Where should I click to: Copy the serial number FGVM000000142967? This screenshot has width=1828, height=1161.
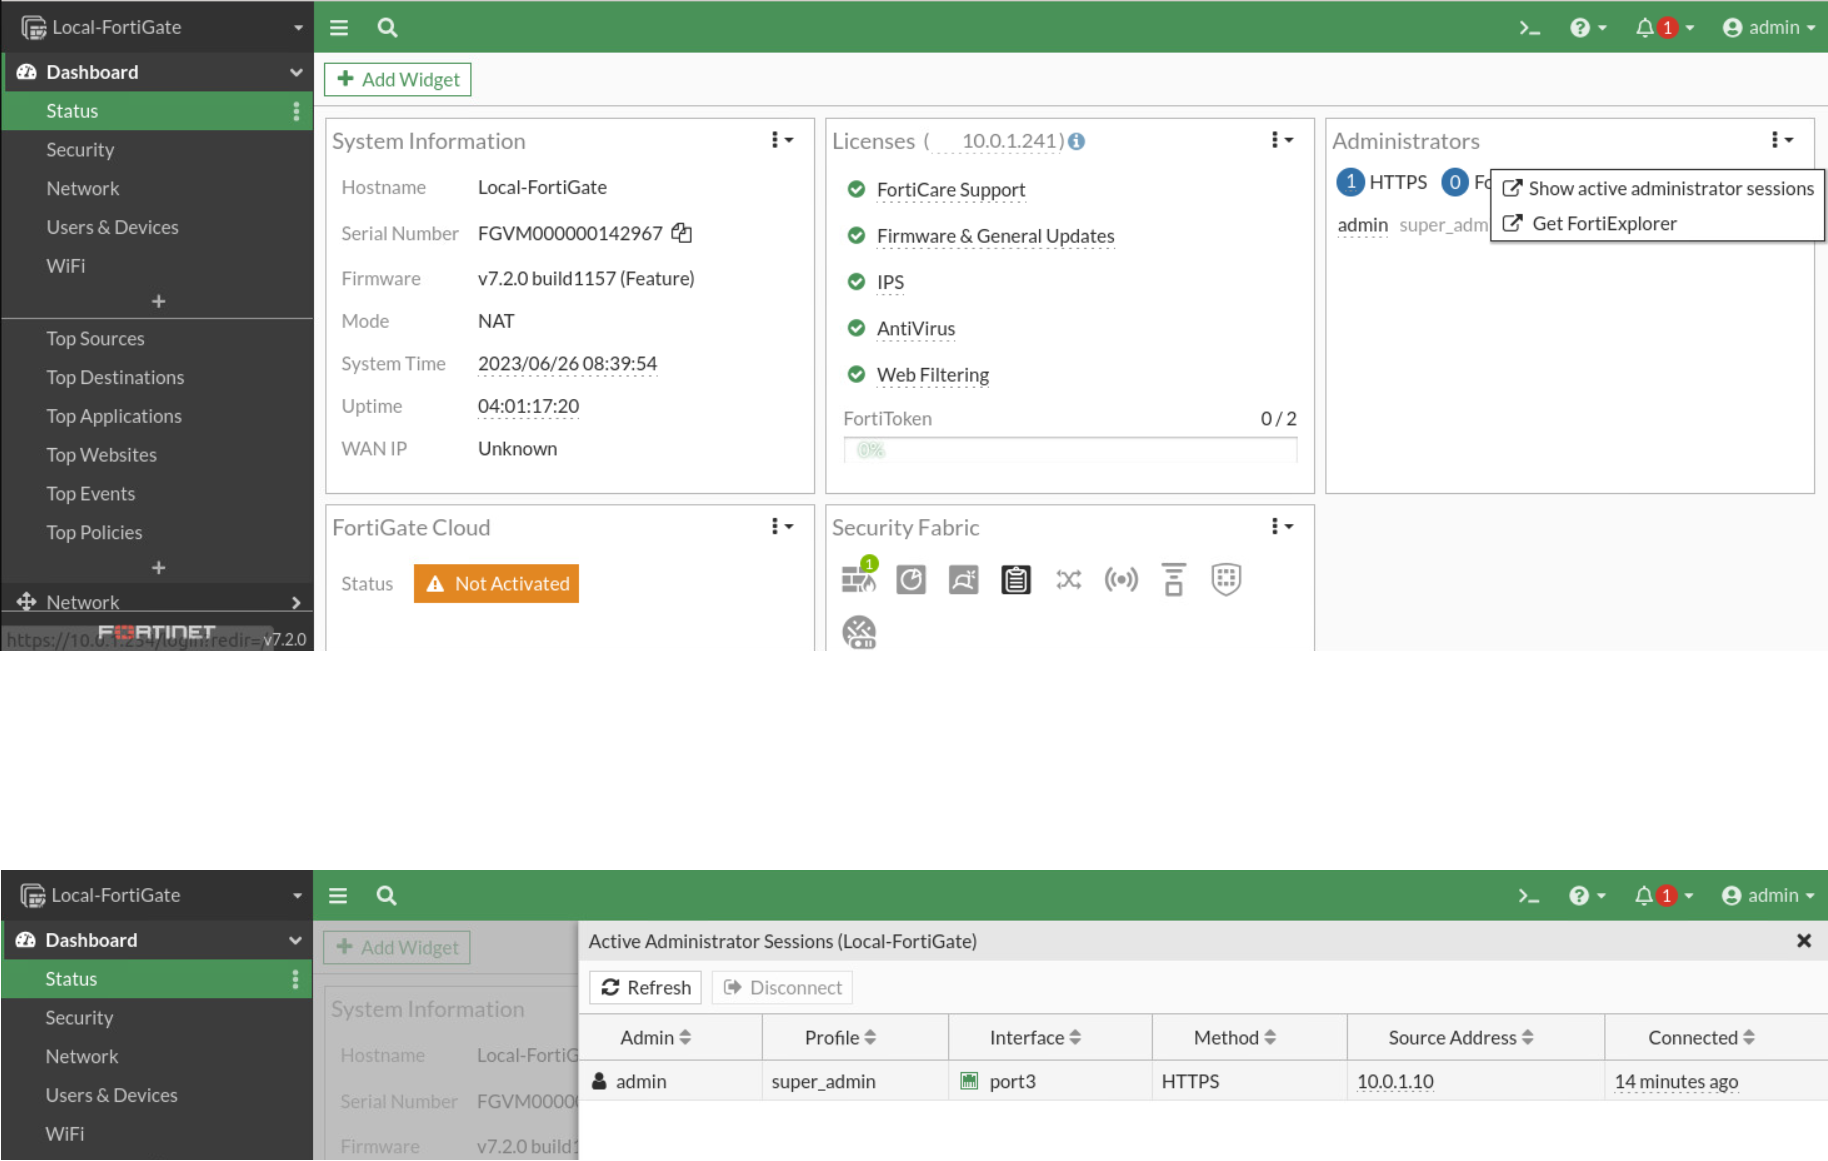[x=682, y=233]
